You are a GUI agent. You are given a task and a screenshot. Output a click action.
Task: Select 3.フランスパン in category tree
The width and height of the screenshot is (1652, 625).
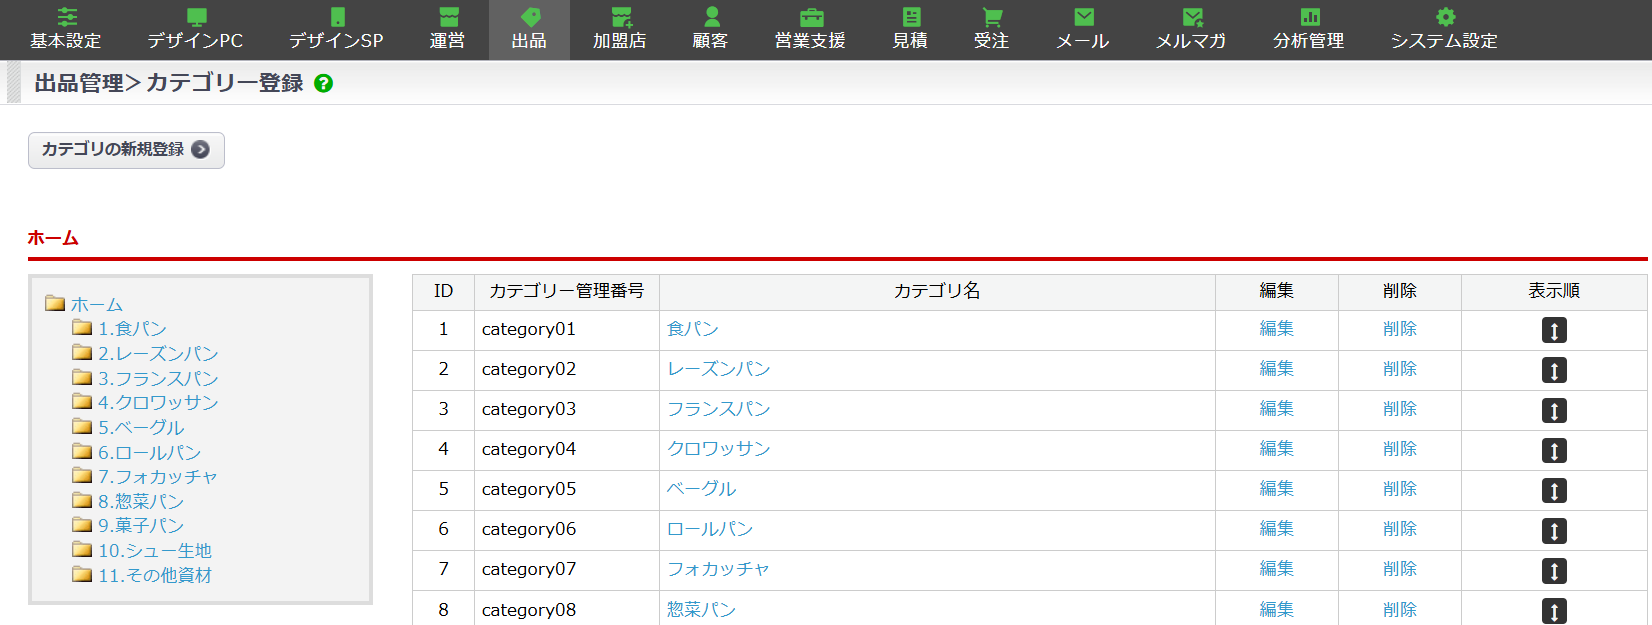[158, 378]
